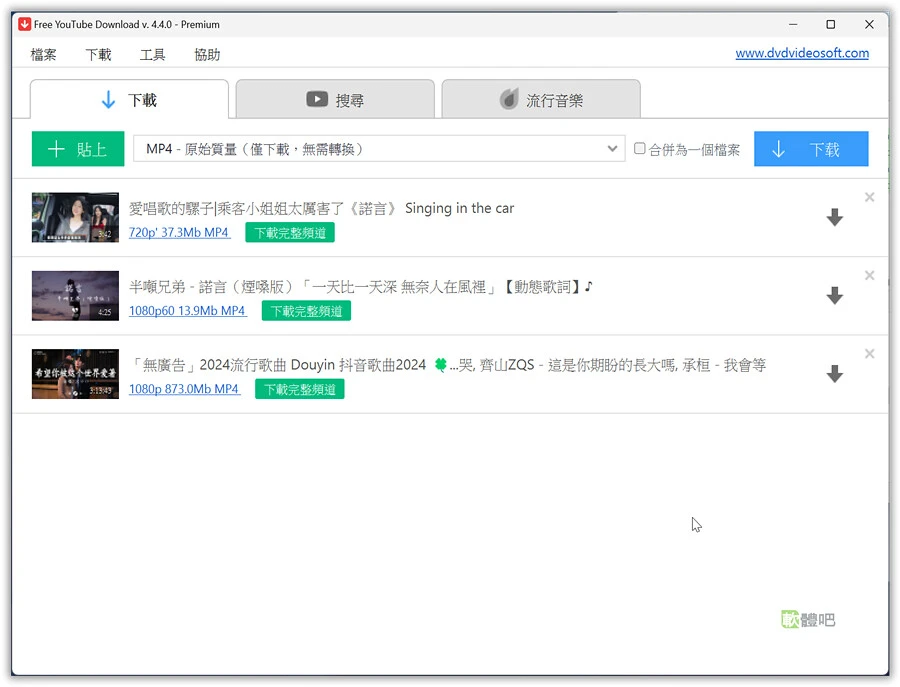Click the 720p' 37.3Mb MP4 quality link

tap(179, 232)
